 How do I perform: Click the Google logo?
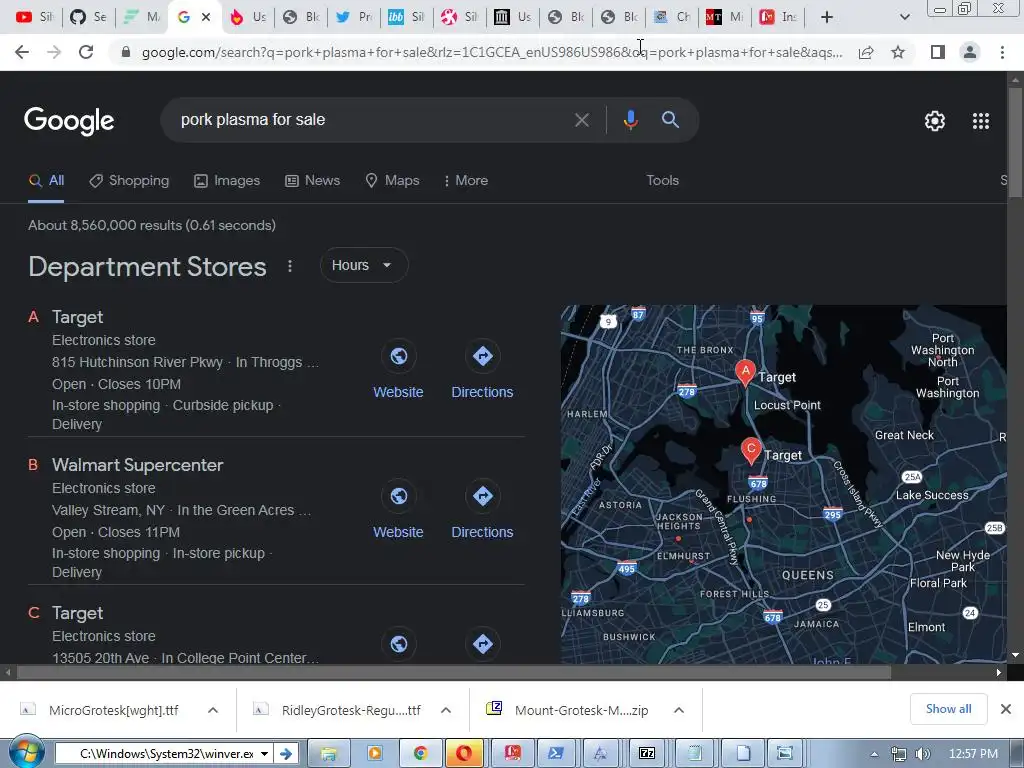pos(69,121)
